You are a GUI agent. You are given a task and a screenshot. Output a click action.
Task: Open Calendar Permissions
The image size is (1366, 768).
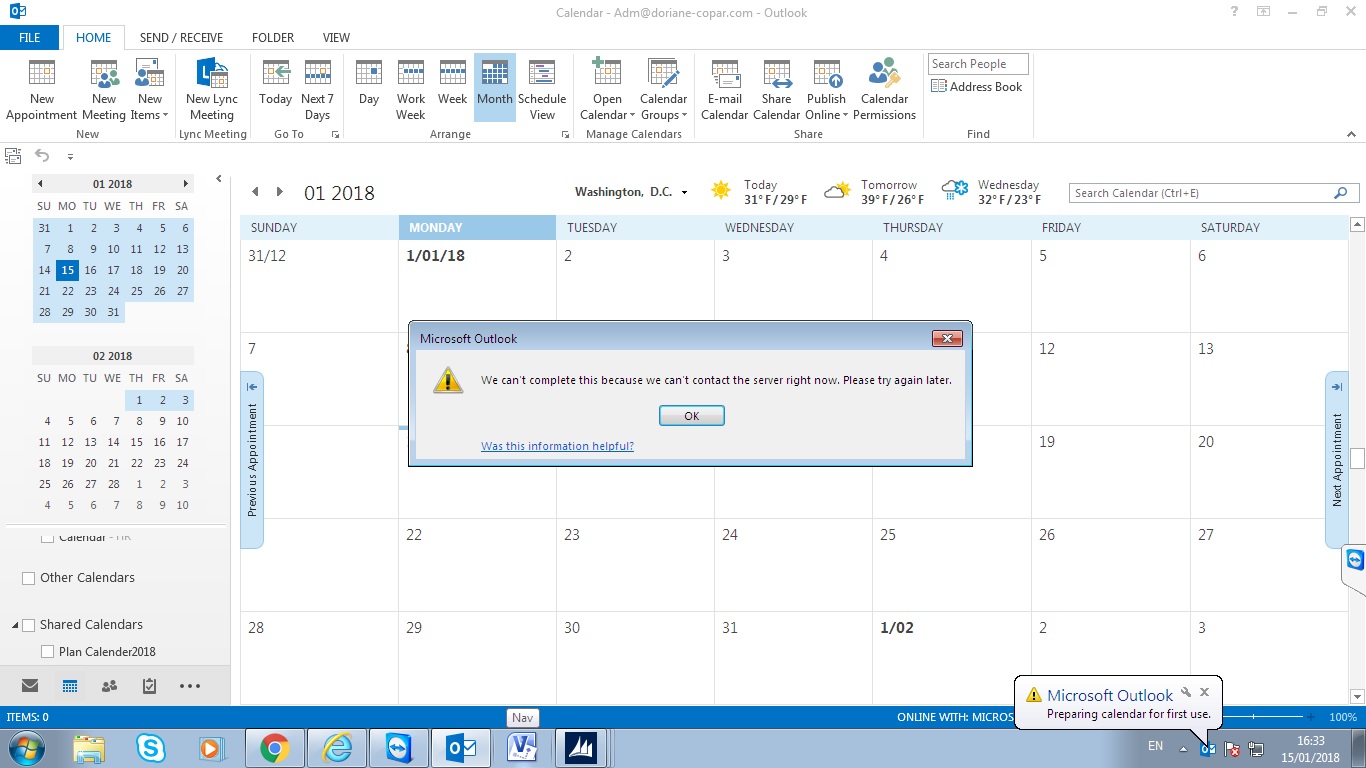coord(884,89)
